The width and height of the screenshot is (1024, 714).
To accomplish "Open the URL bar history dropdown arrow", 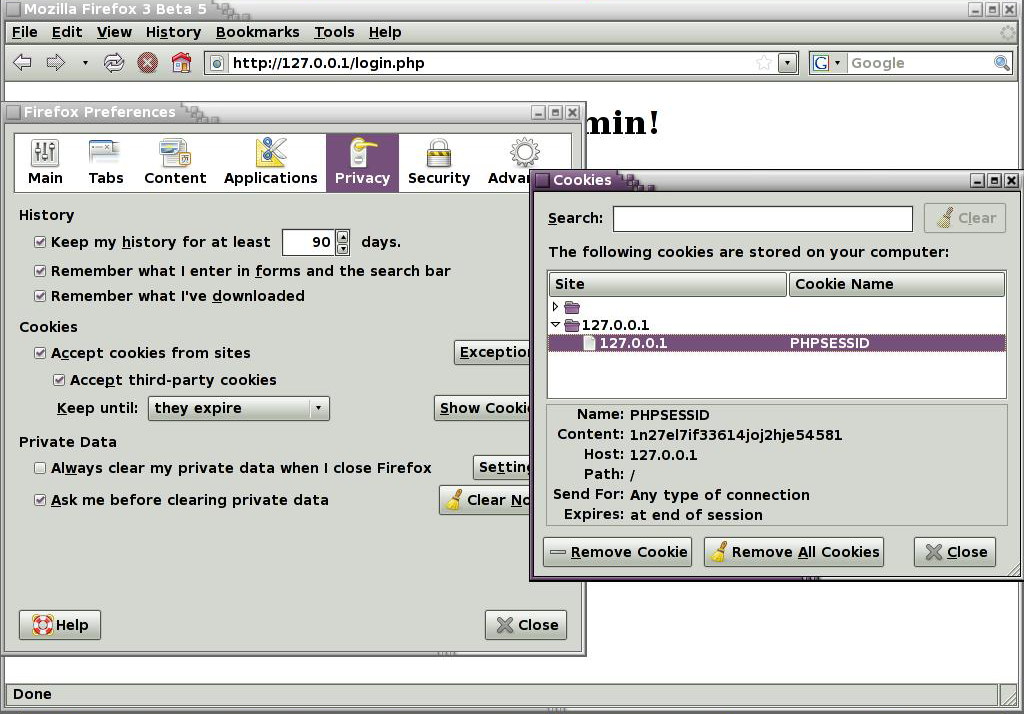I will [x=787, y=63].
